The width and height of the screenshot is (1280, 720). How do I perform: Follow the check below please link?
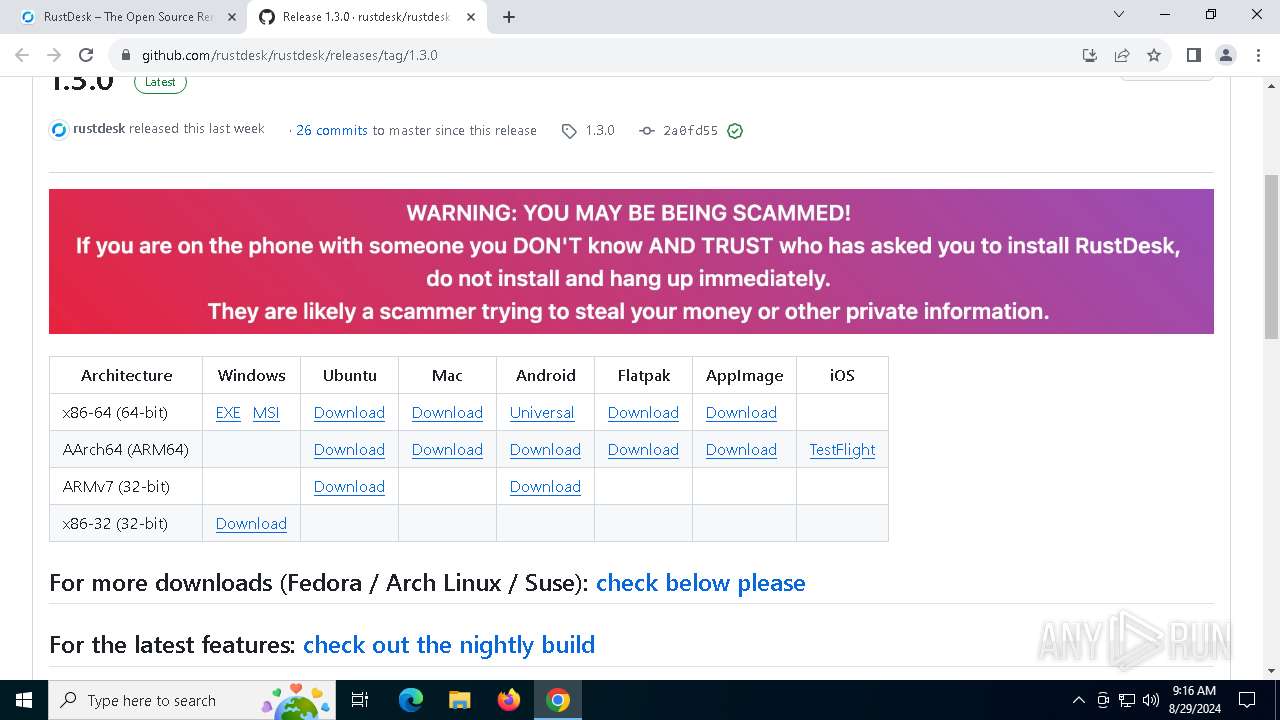[x=701, y=583]
